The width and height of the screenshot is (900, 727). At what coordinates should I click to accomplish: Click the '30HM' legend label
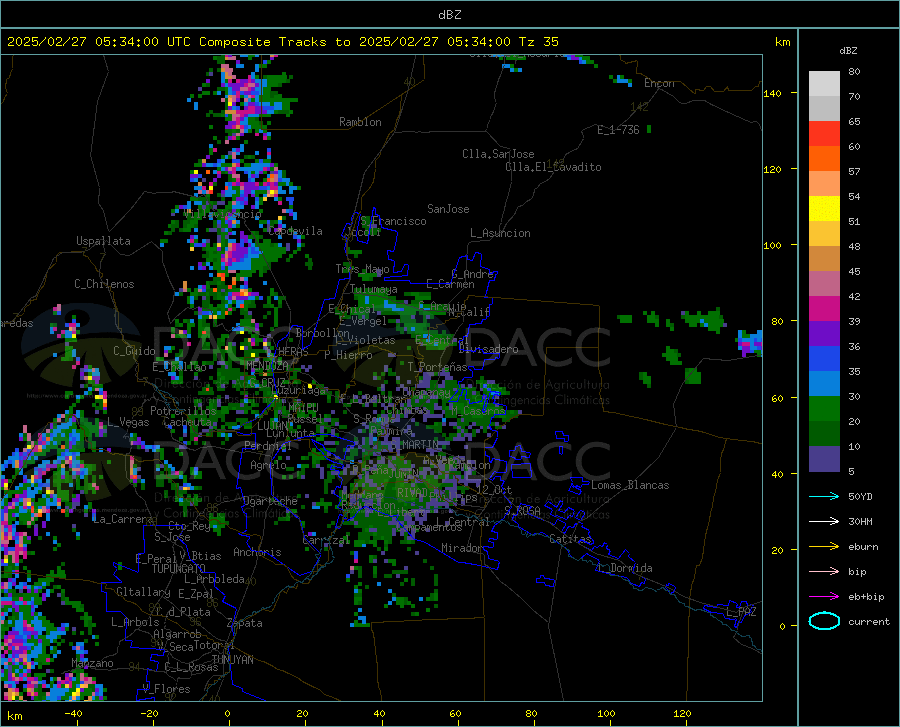click(x=860, y=521)
